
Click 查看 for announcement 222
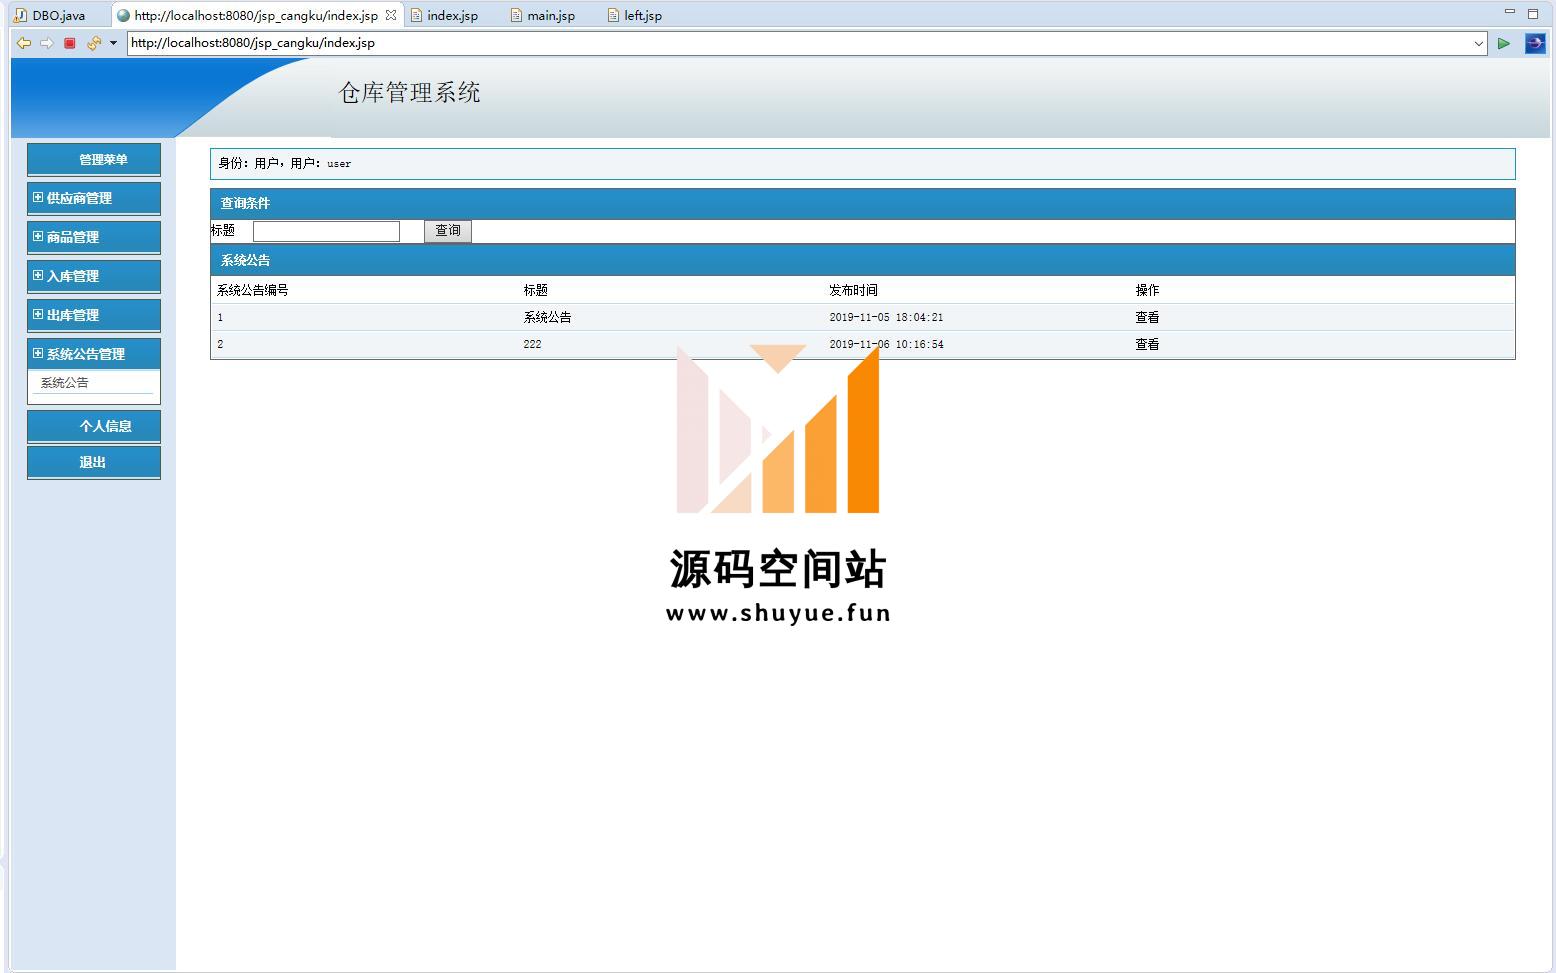coord(1147,344)
